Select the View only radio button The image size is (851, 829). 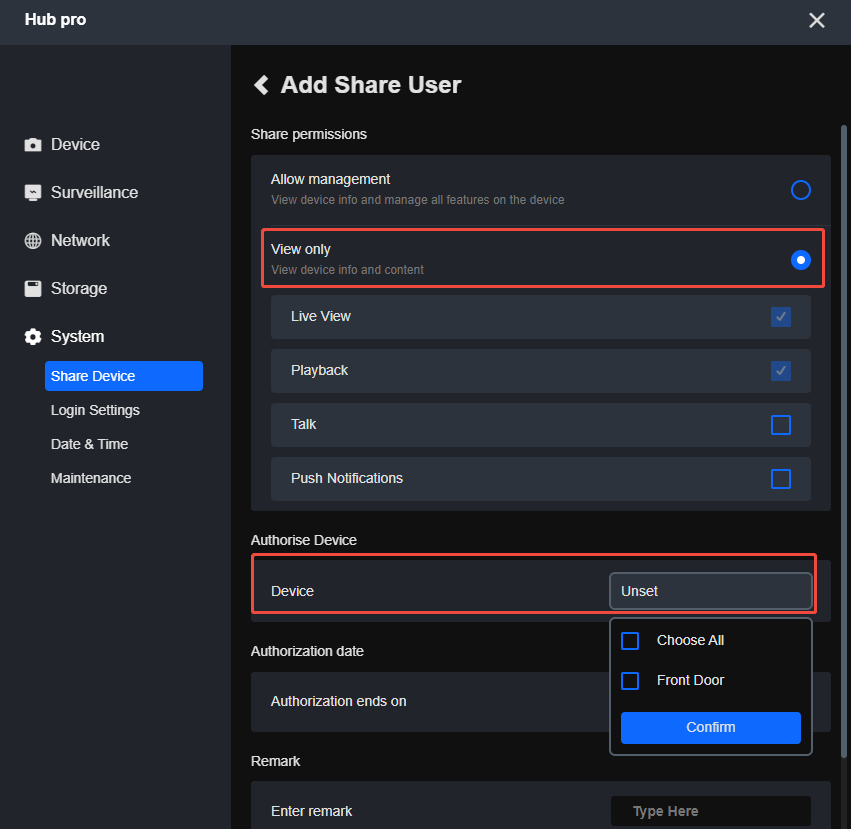tap(801, 260)
